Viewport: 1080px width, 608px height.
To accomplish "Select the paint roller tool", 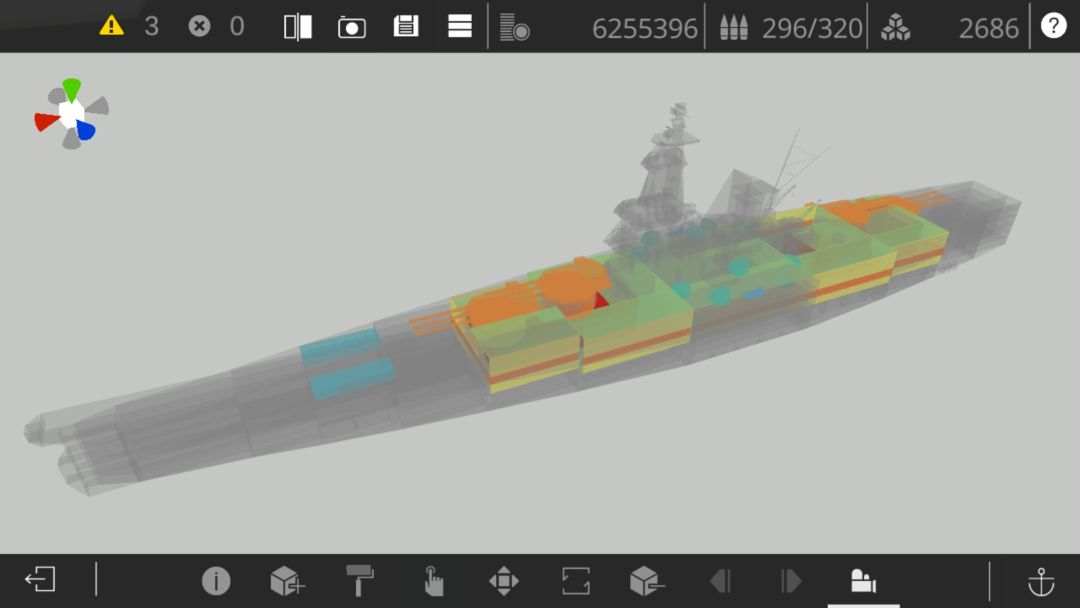I will coord(360,580).
